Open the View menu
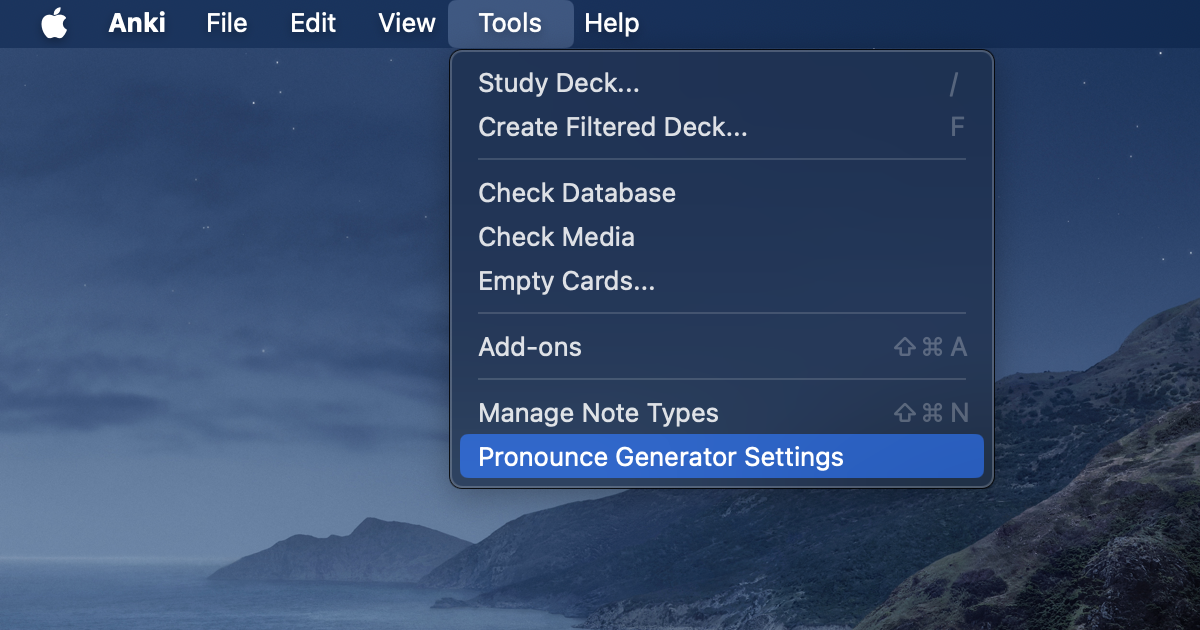Screen dimensions: 1200x630 point(406,23)
